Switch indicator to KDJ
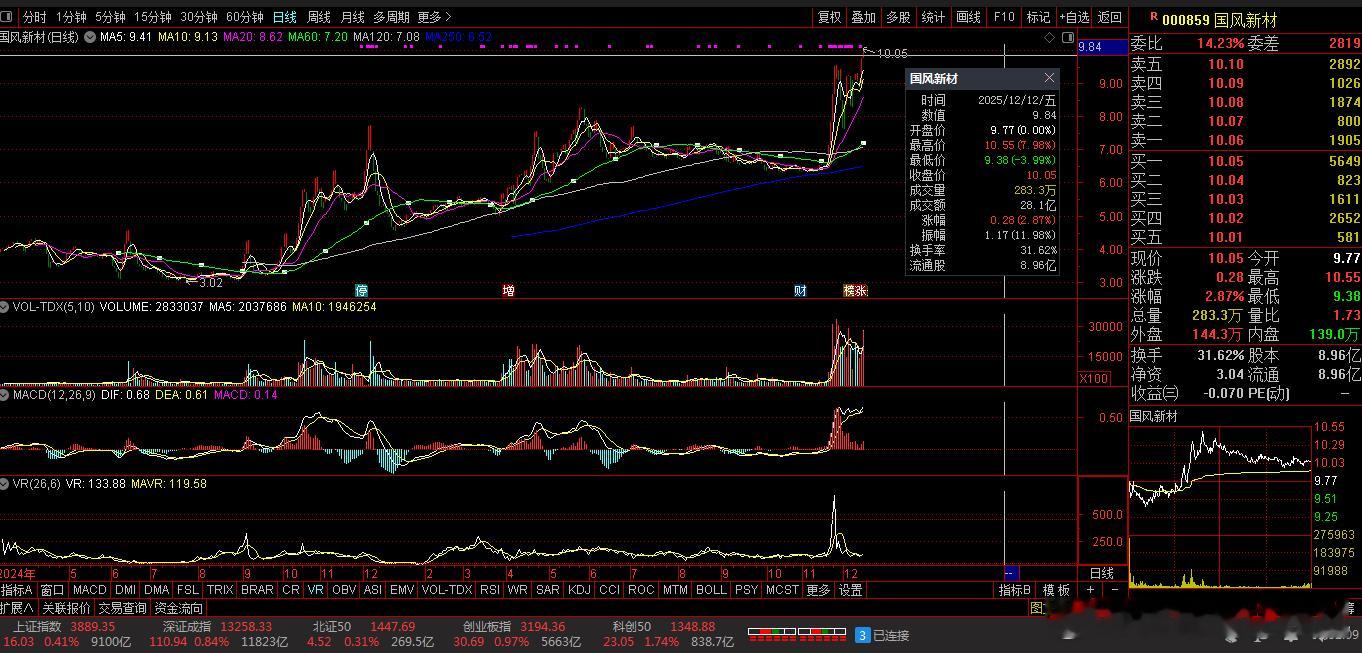 [x=579, y=590]
